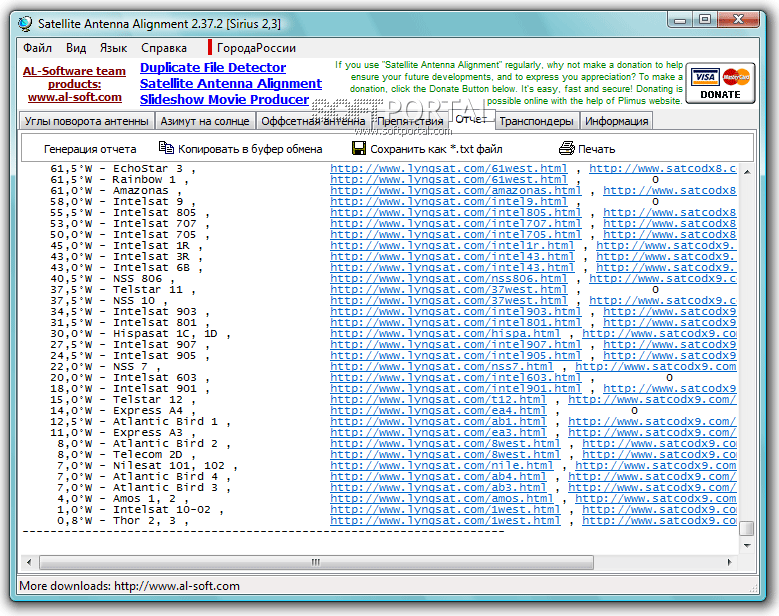779x616 pixels.
Task: Click text '14,0°W - Express A4'
Action: (116, 410)
